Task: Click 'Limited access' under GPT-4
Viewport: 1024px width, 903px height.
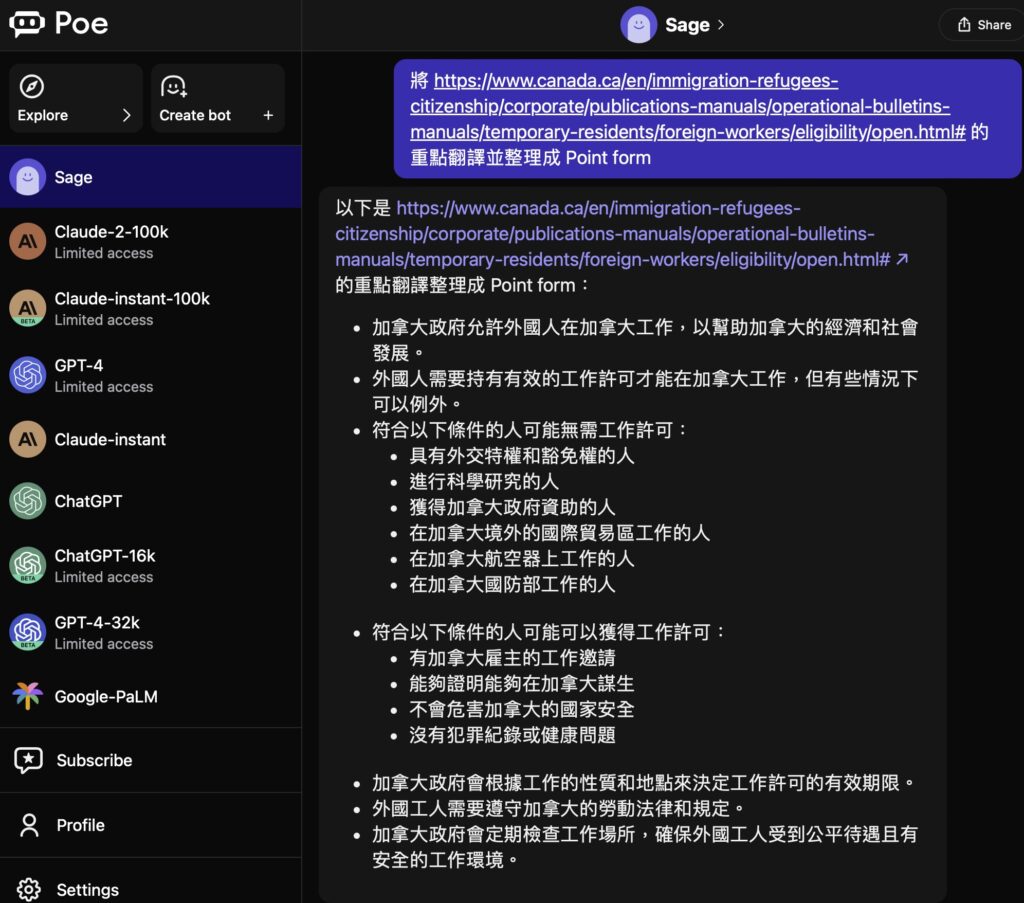Action: (104, 387)
